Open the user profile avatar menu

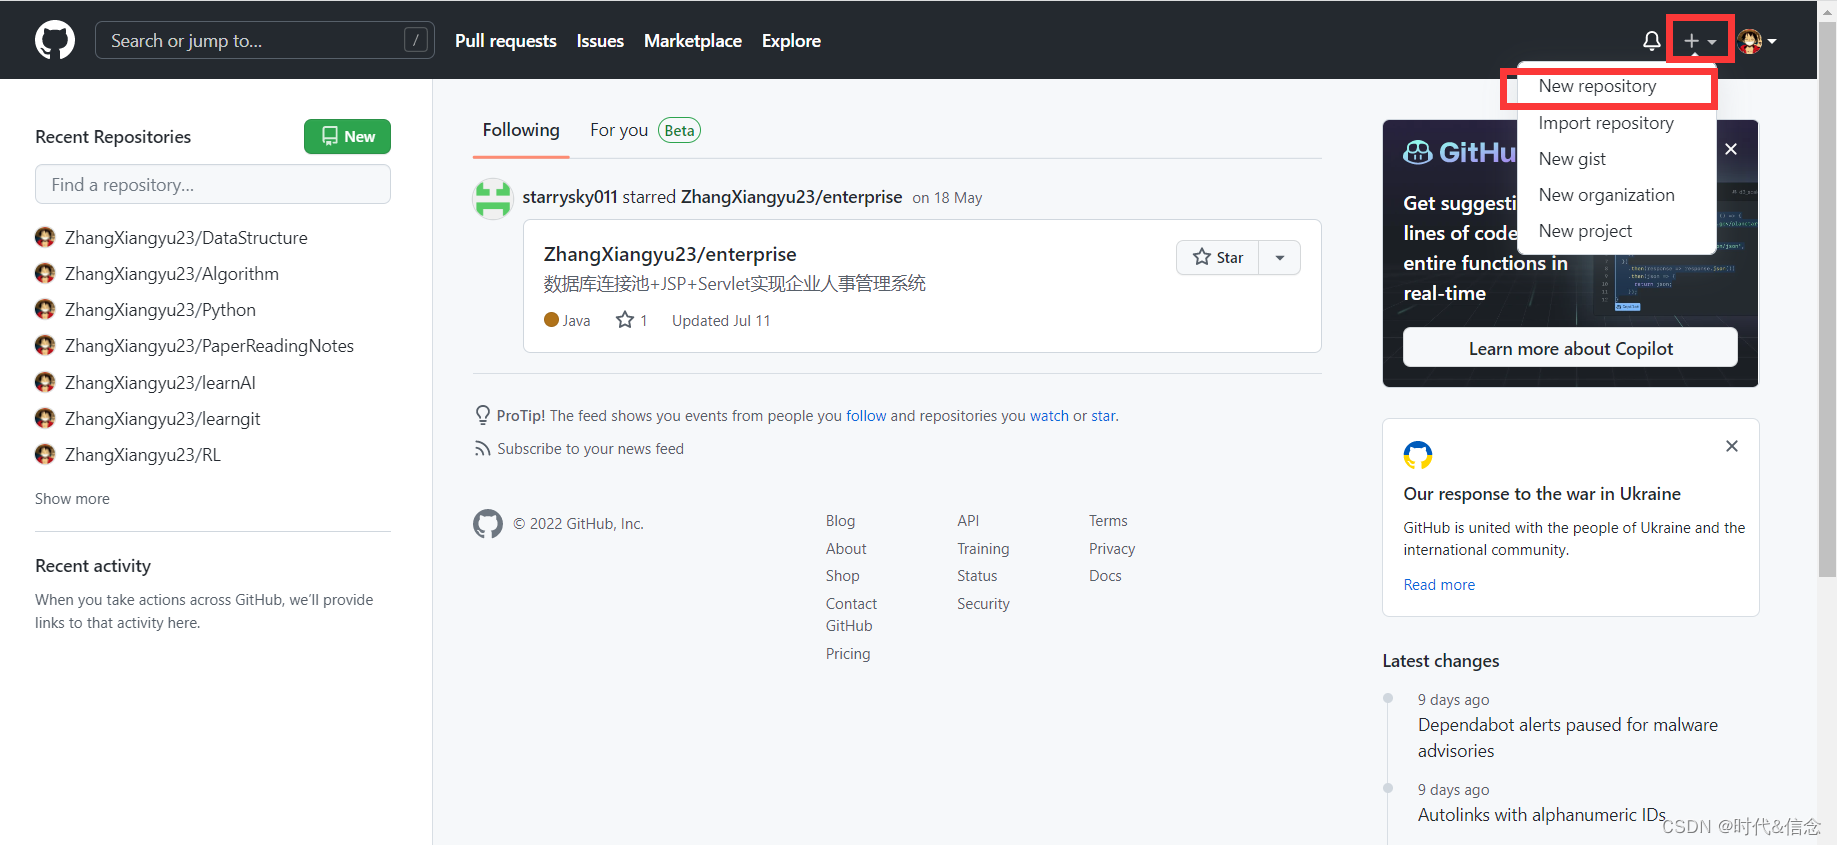pos(1756,41)
